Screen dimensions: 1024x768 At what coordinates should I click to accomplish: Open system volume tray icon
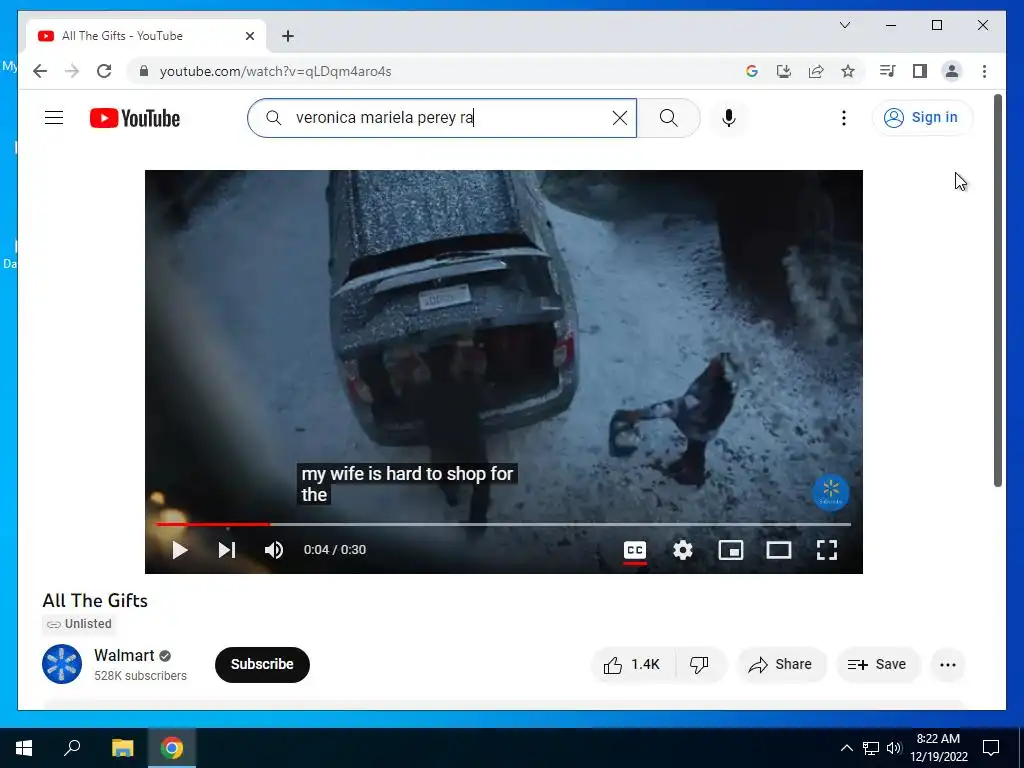[x=894, y=748]
